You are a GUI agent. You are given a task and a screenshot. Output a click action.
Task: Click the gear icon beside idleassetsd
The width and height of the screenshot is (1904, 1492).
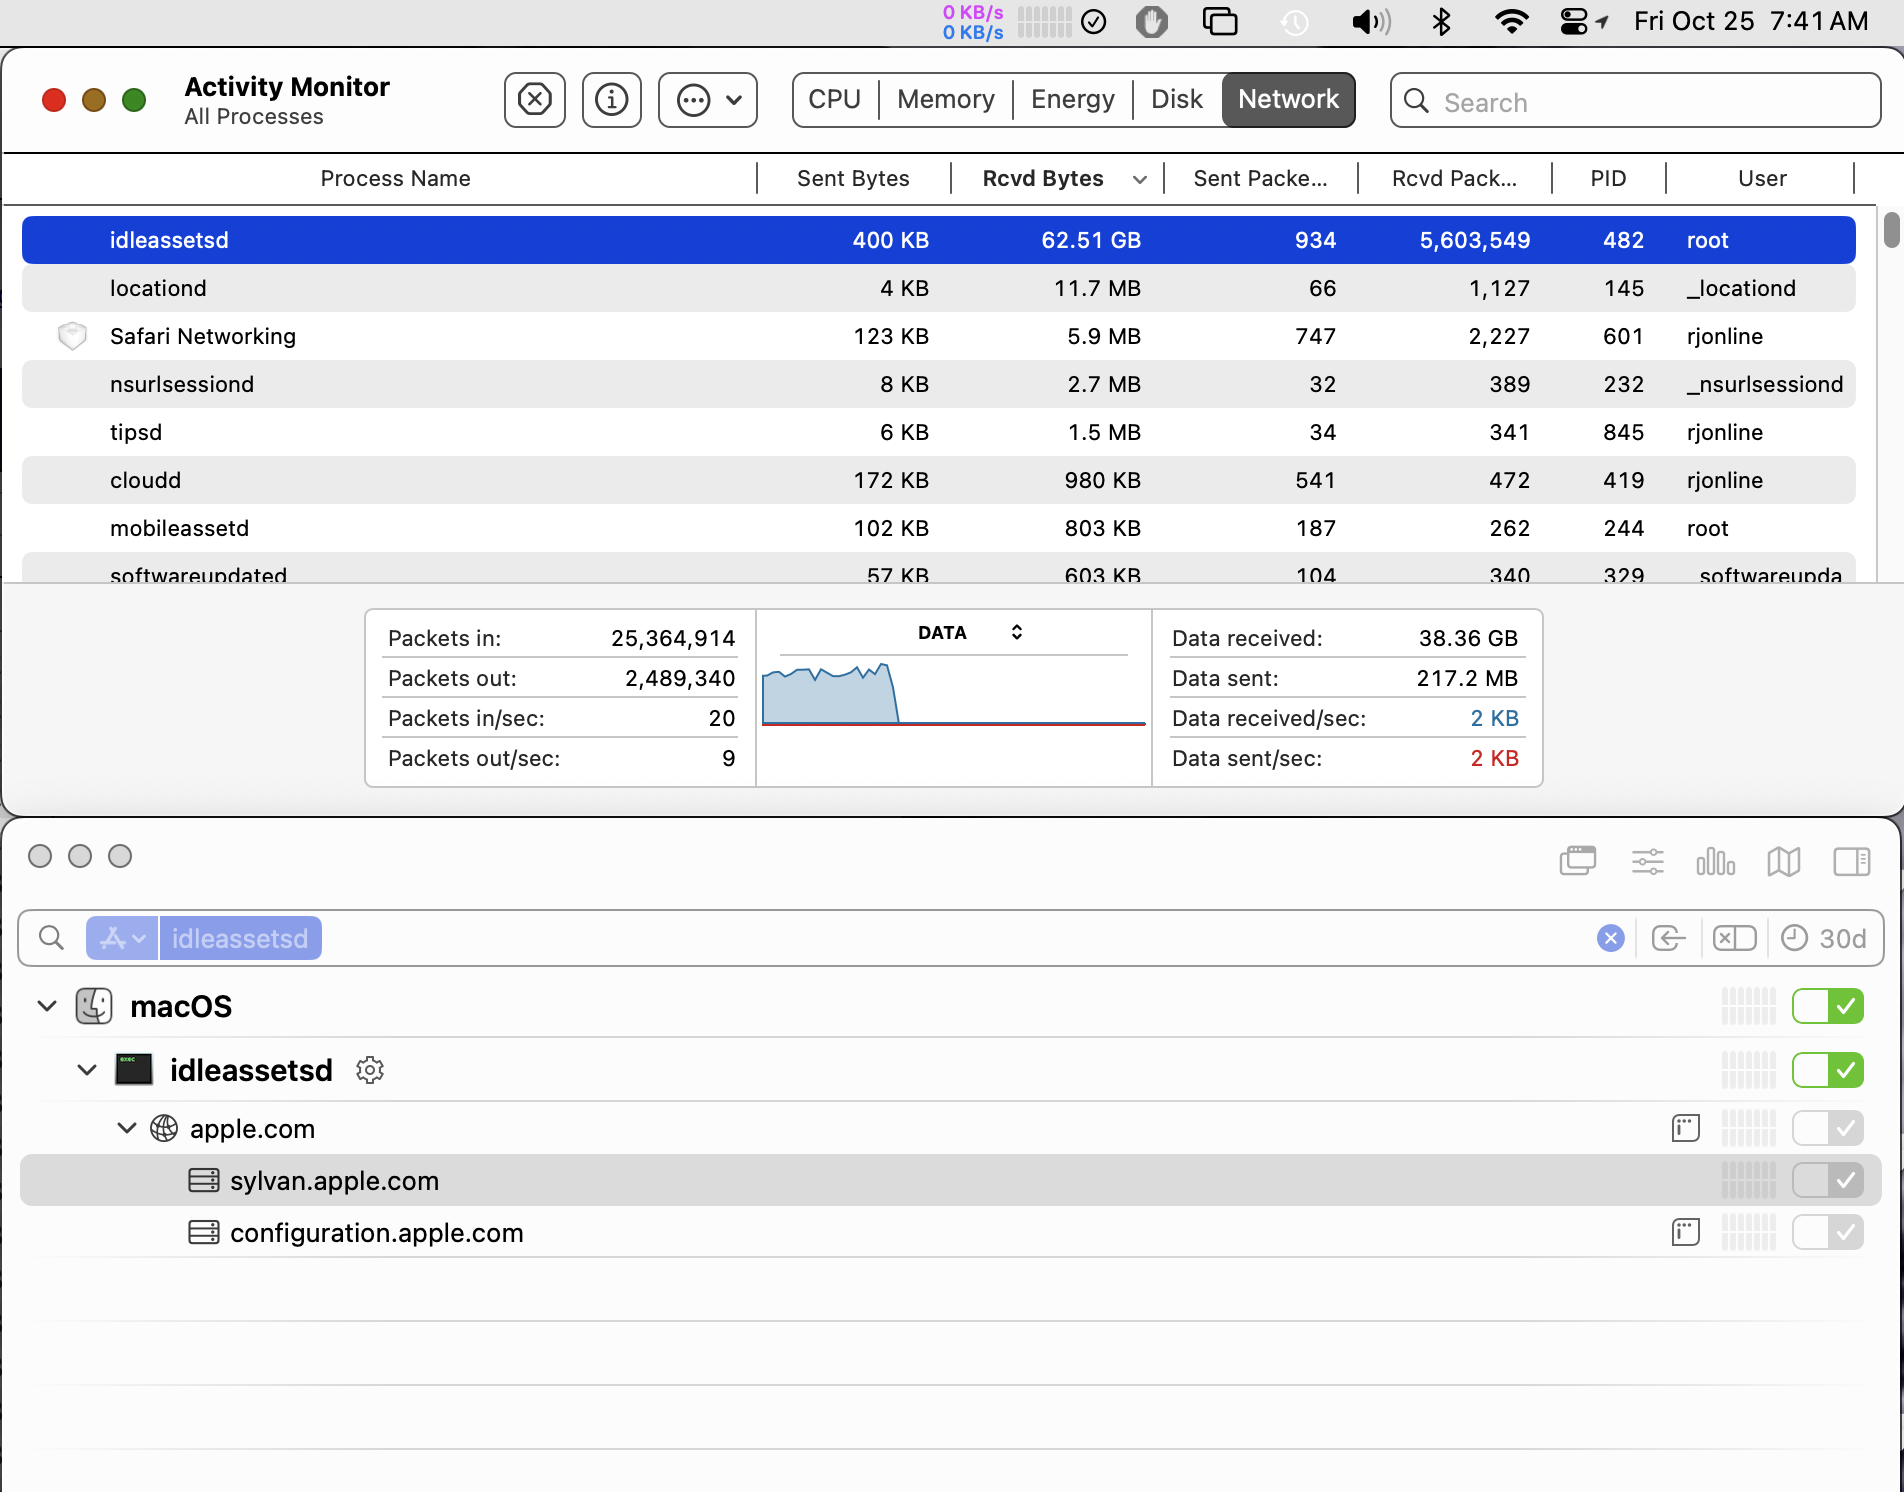tap(370, 1070)
